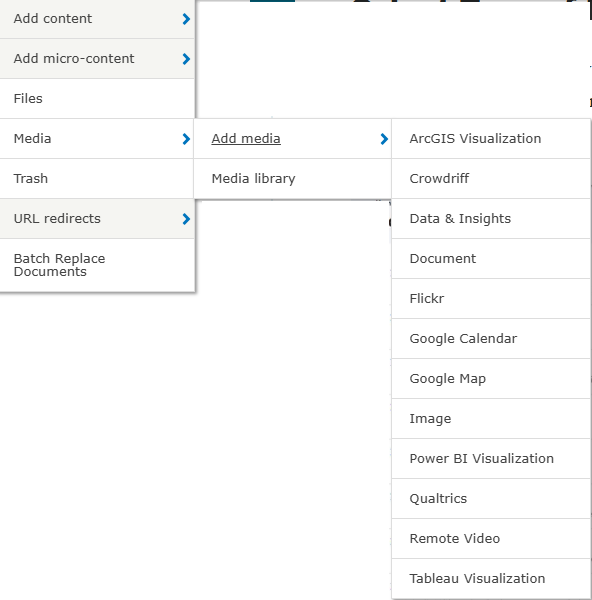This screenshot has width=592, height=600.
Task: Choose Crowdriff media type
Action: (491, 179)
